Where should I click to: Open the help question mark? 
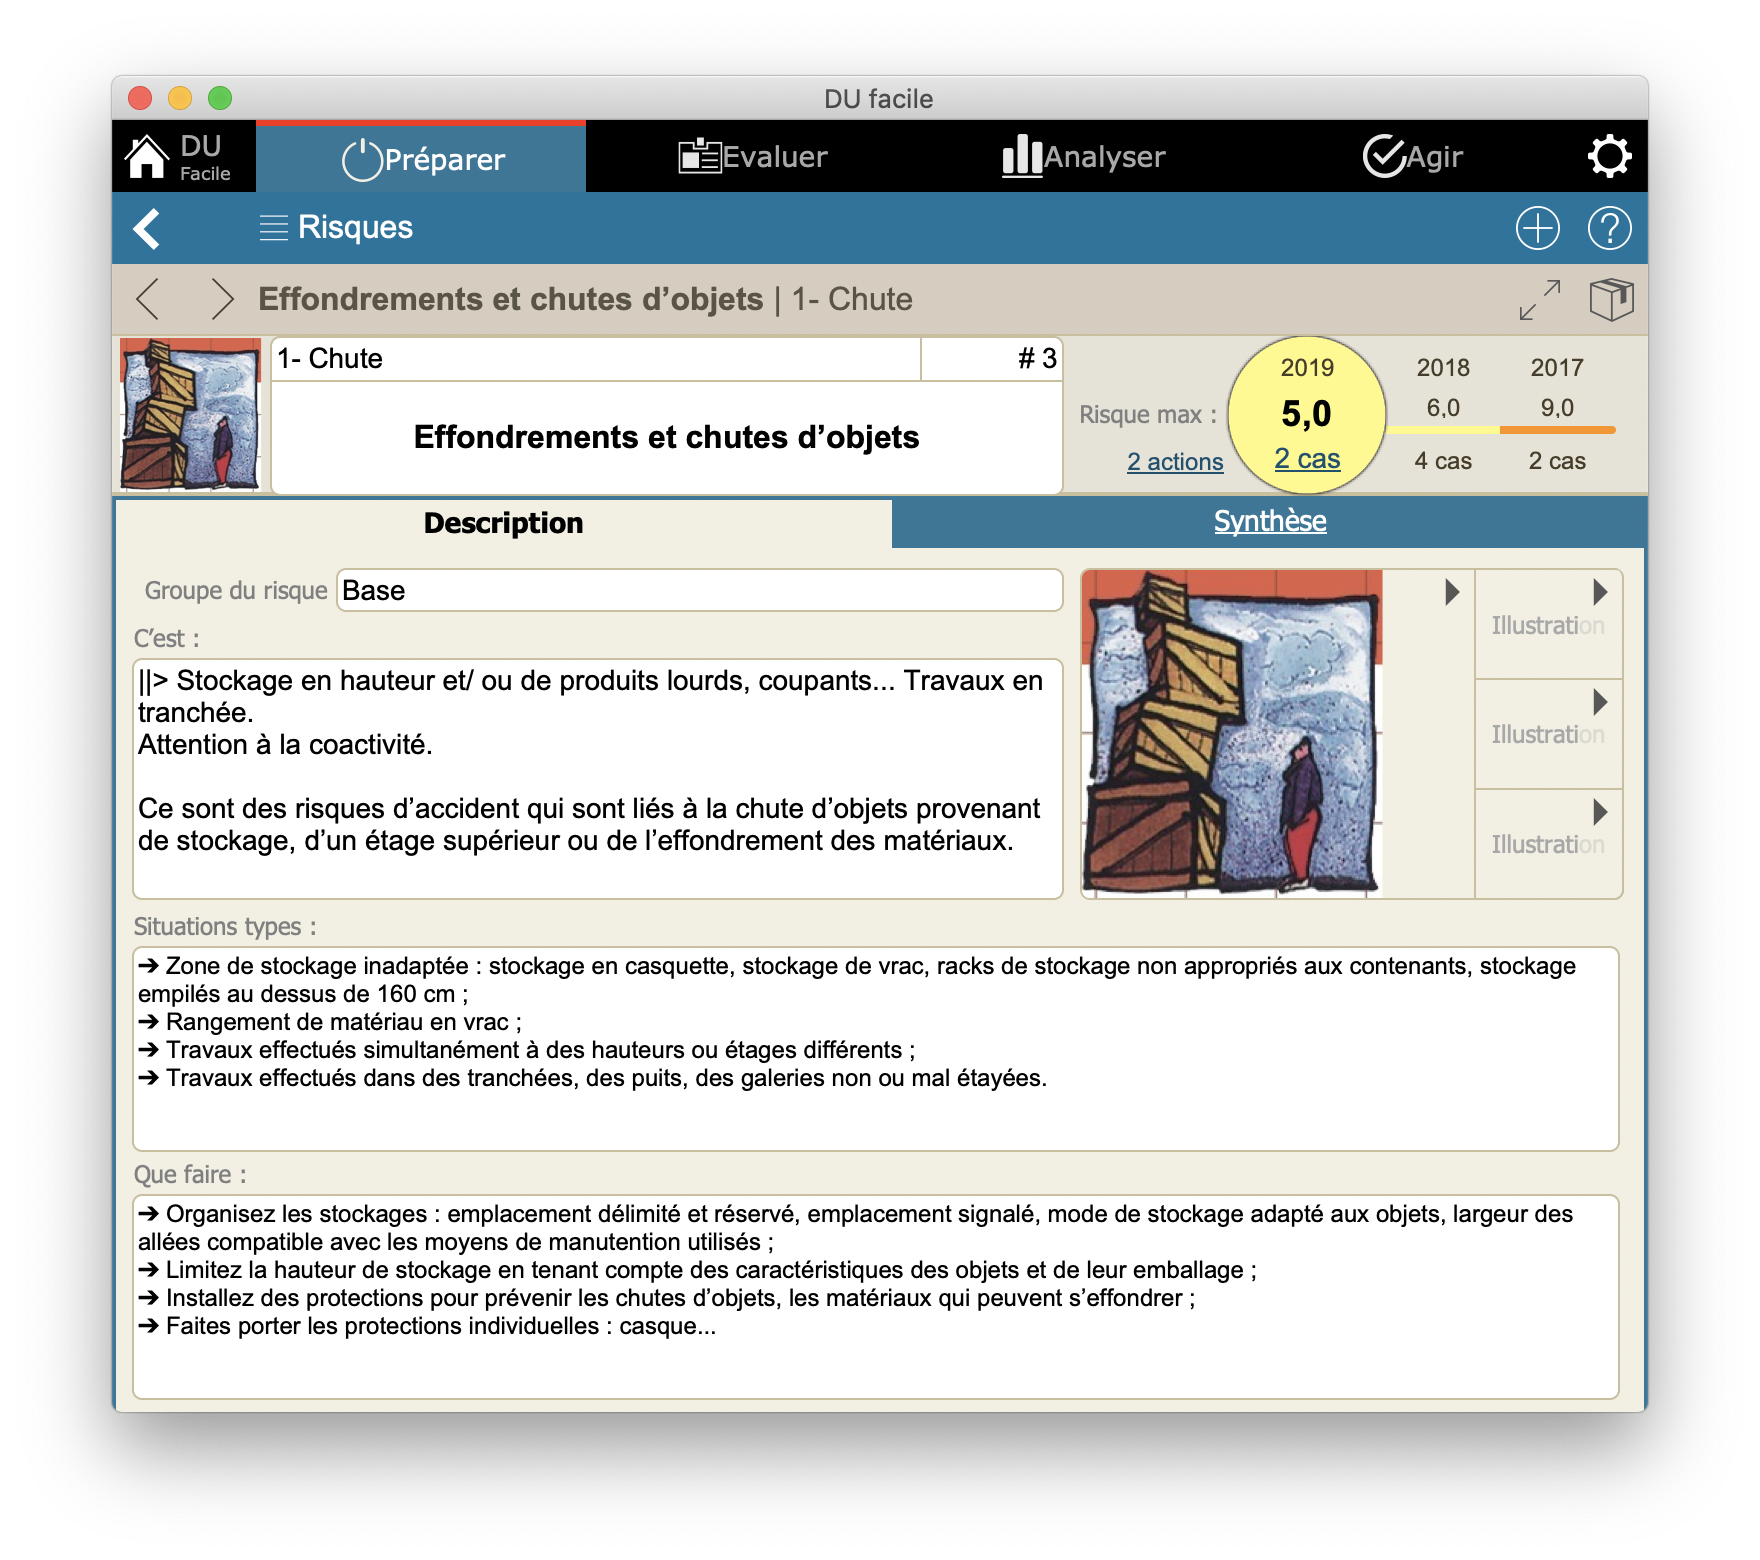coord(1609,228)
